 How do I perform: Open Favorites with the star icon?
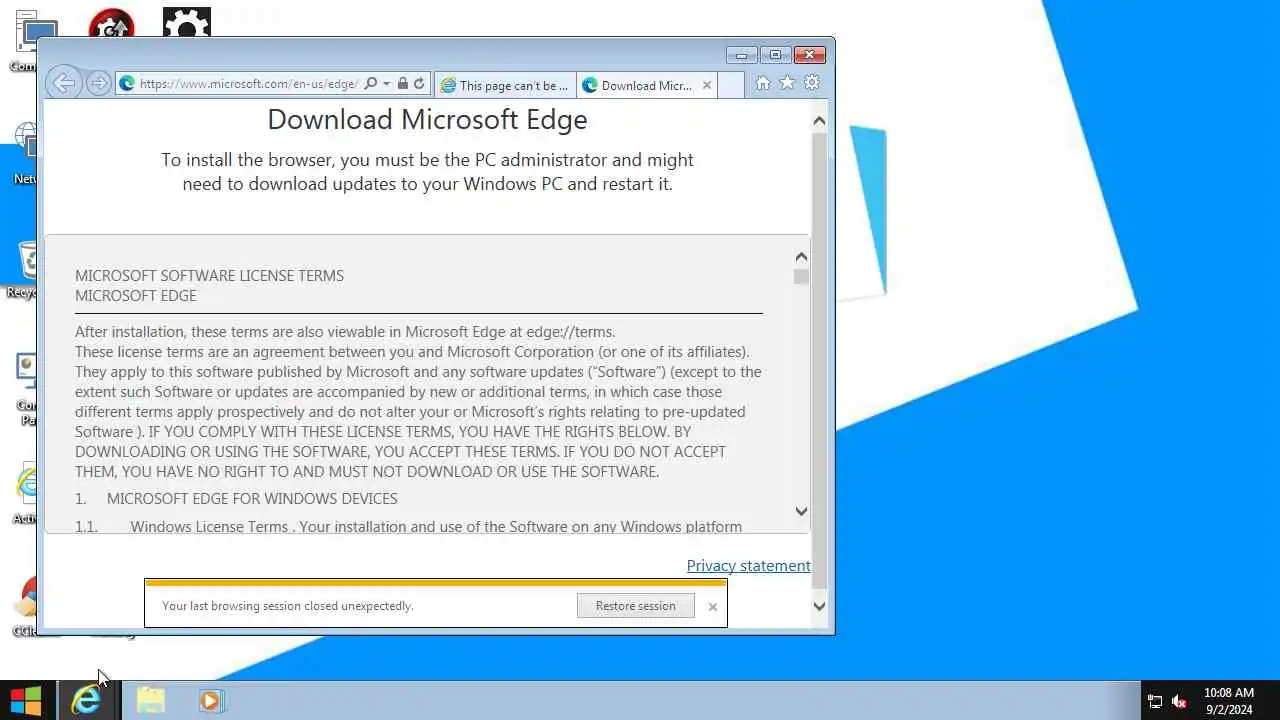coord(787,83)
